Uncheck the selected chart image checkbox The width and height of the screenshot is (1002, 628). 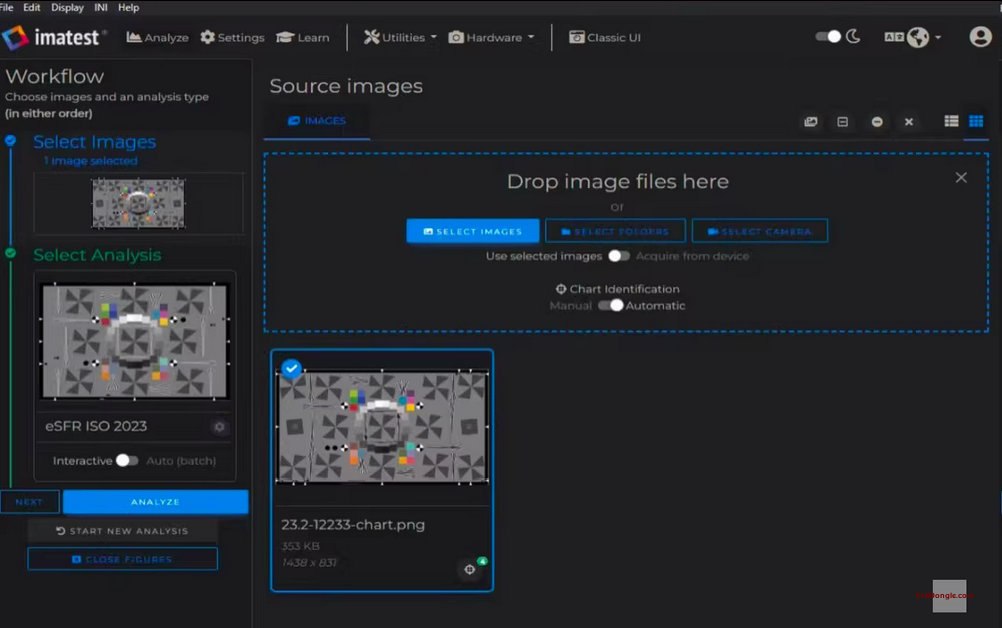291,369
